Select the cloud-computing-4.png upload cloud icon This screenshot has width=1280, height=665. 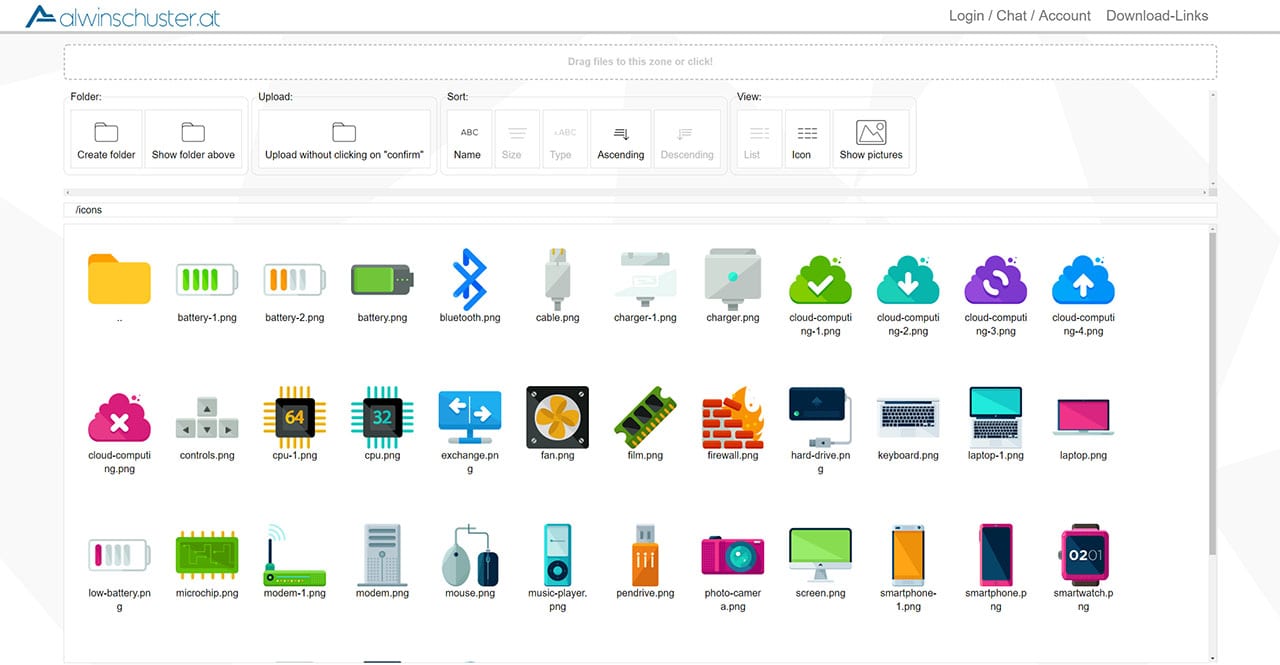pyautogui.click(x=1083, y=279)
